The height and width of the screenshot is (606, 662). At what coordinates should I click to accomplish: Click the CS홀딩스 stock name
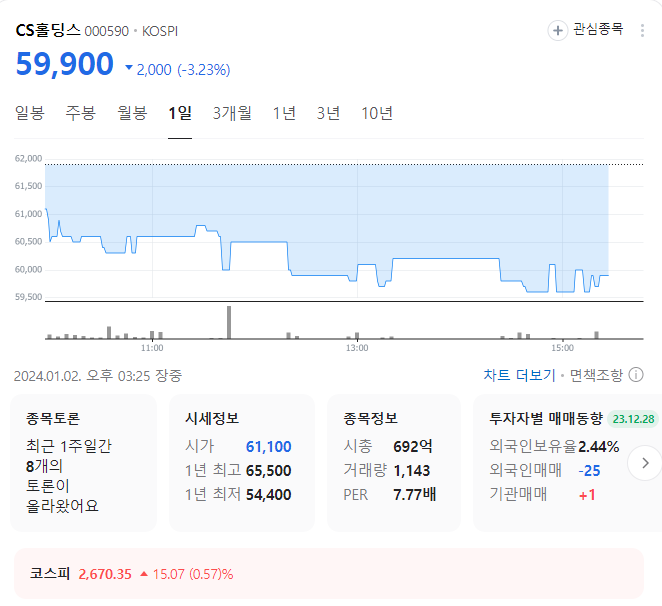48,30
